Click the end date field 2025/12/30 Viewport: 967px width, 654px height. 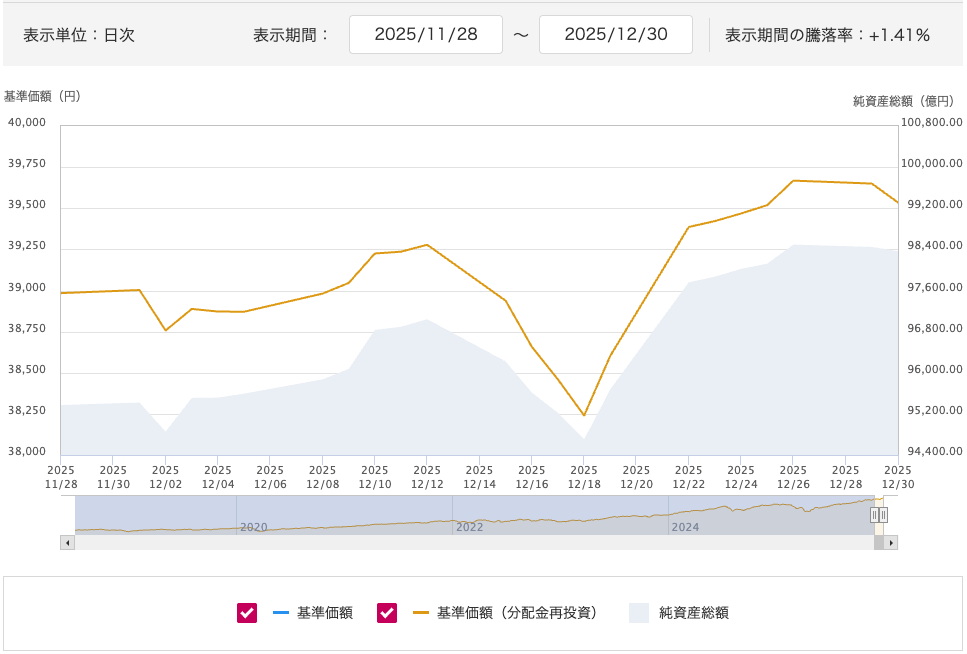(615, 34)
